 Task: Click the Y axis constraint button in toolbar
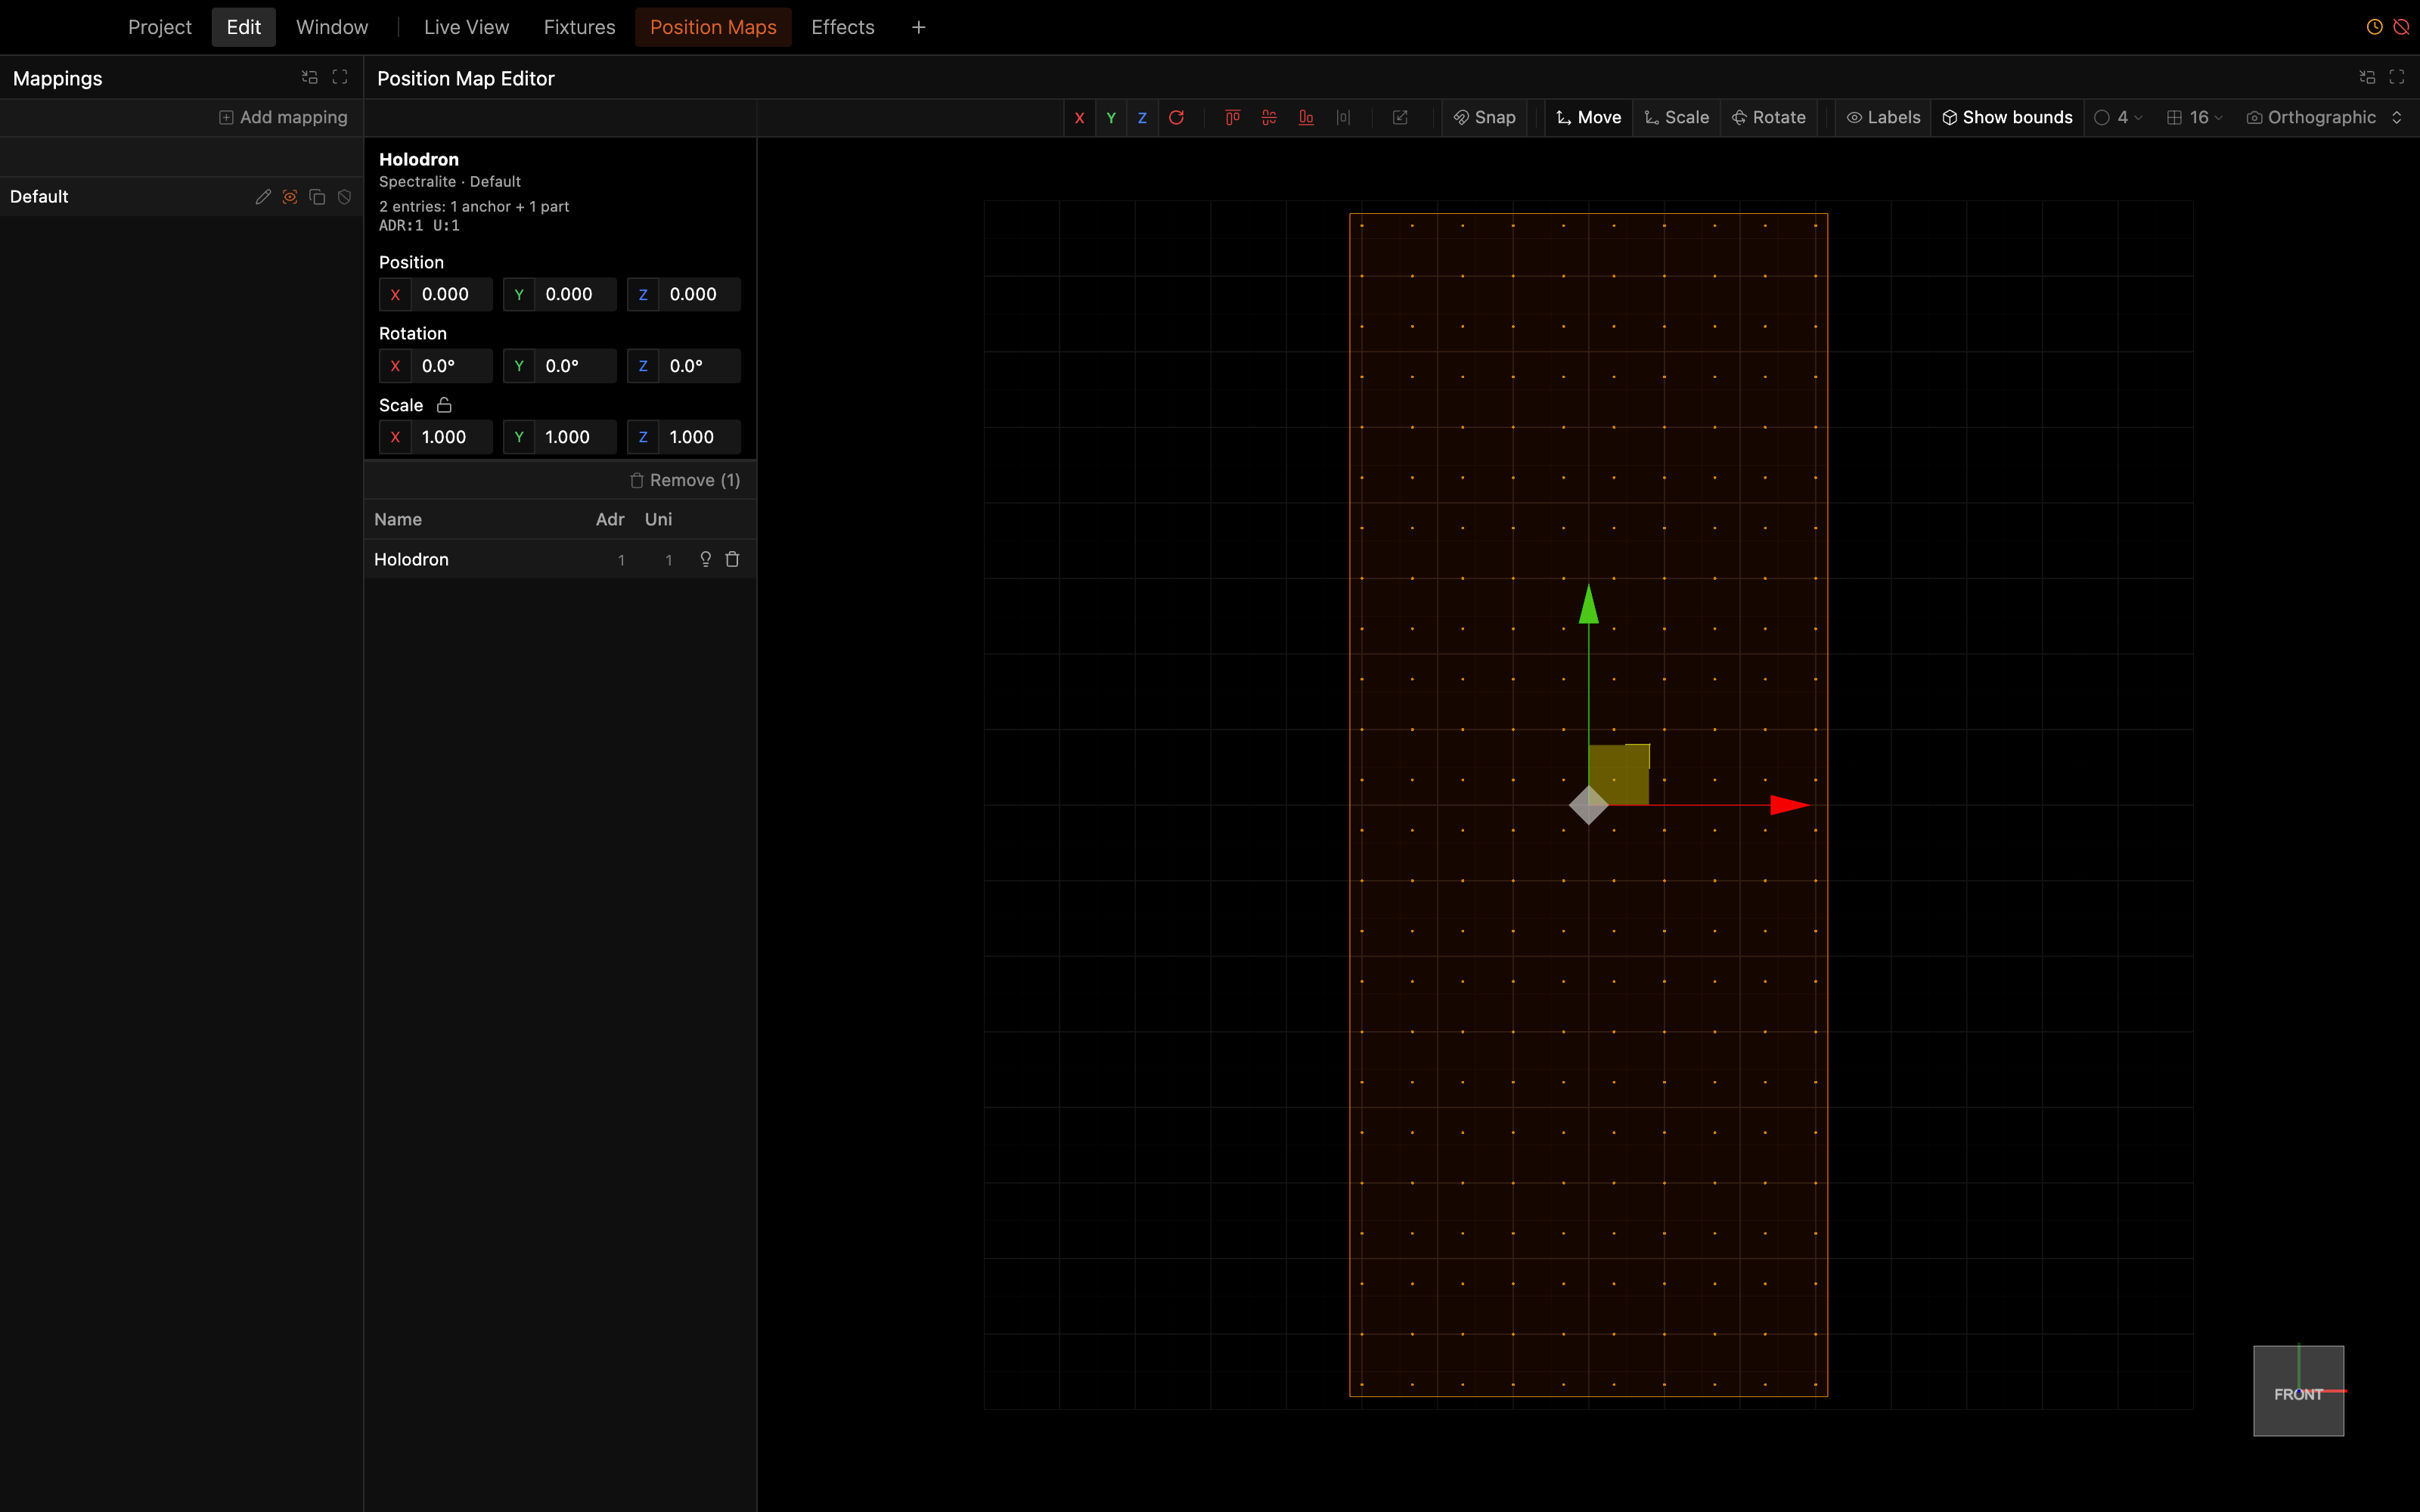tap(1111, 118)
